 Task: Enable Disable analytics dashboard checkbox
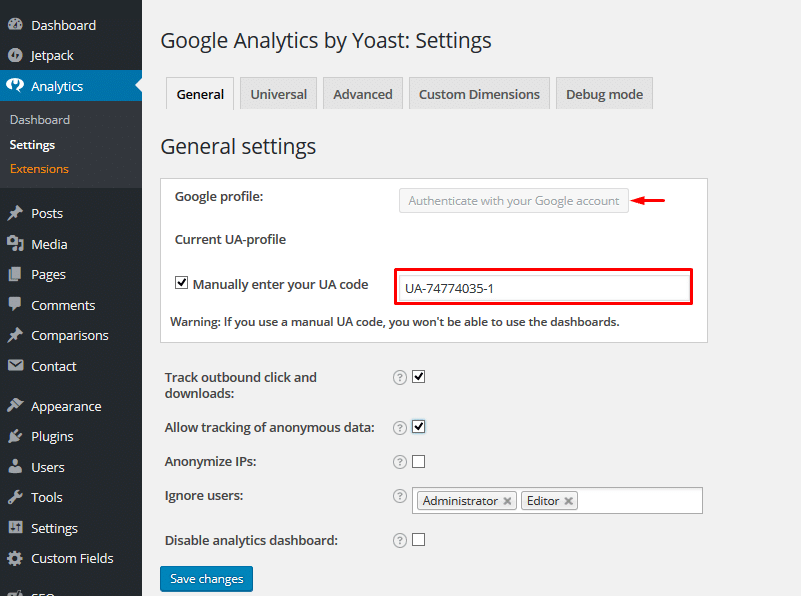[418, 539]
